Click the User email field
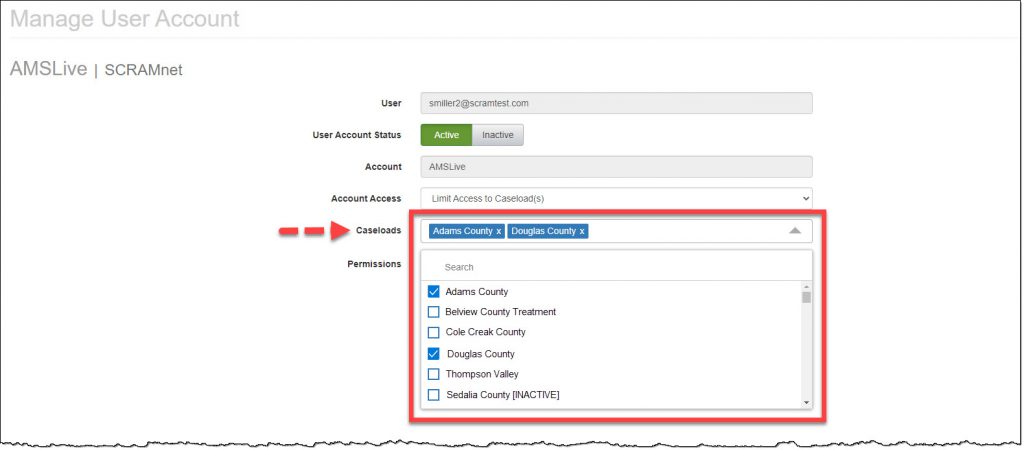The height and width of the screenshot is (450, 1024). [616, 103]
